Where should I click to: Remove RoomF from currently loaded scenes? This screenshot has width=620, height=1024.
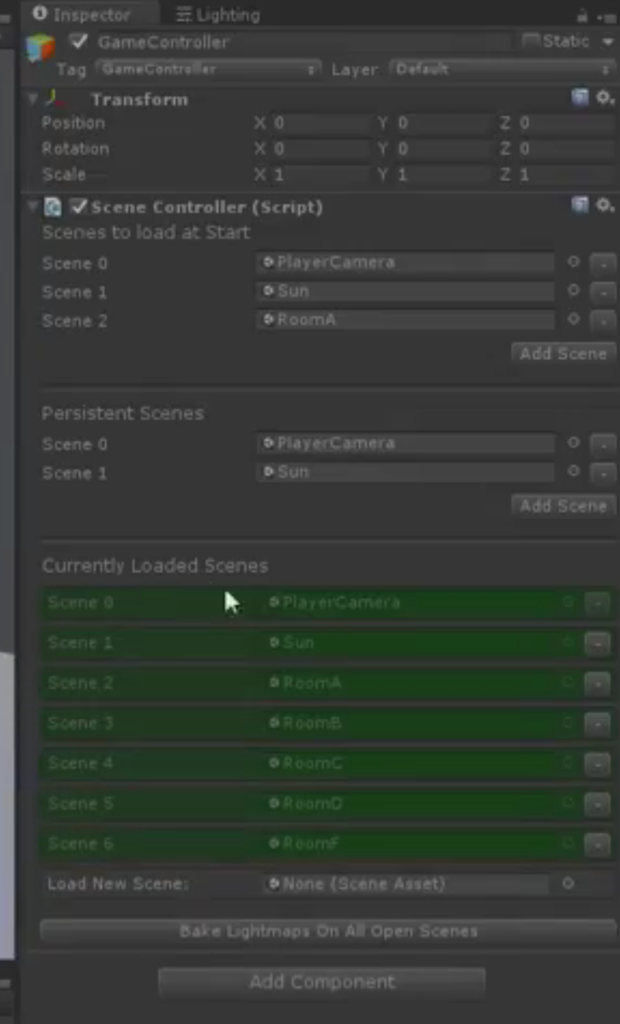(597, 844)
